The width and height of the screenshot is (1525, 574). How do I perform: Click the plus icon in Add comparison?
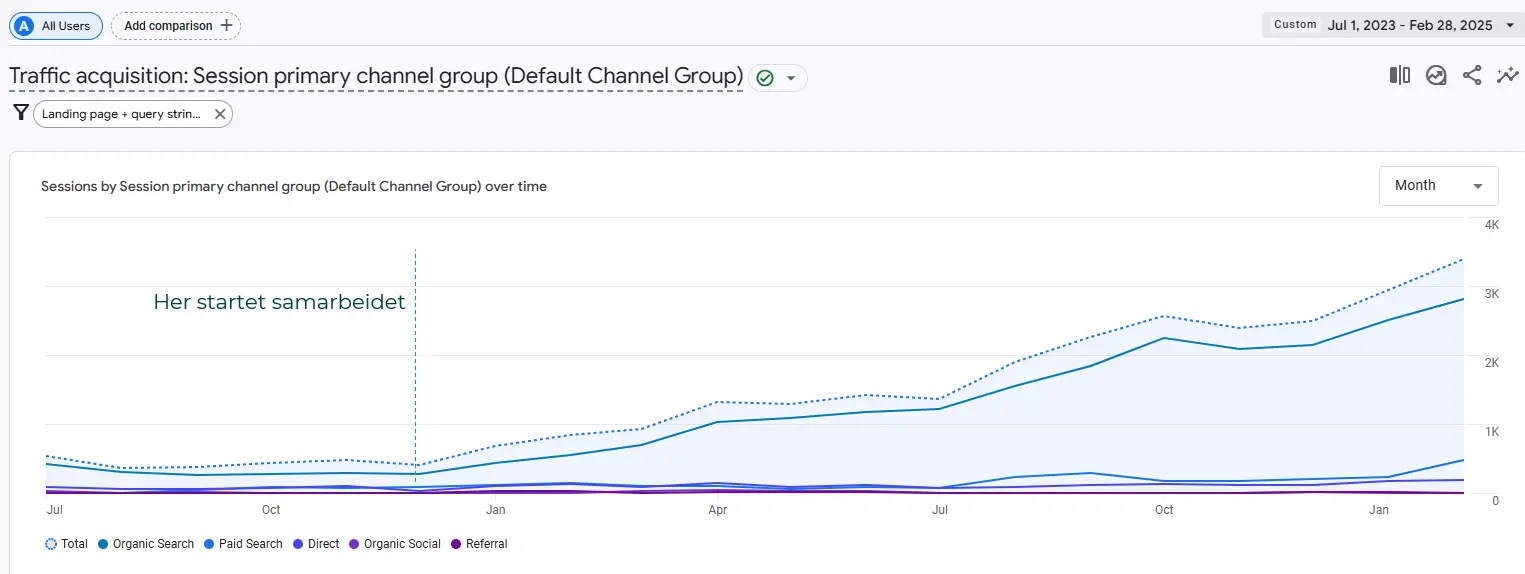(226, 26)
